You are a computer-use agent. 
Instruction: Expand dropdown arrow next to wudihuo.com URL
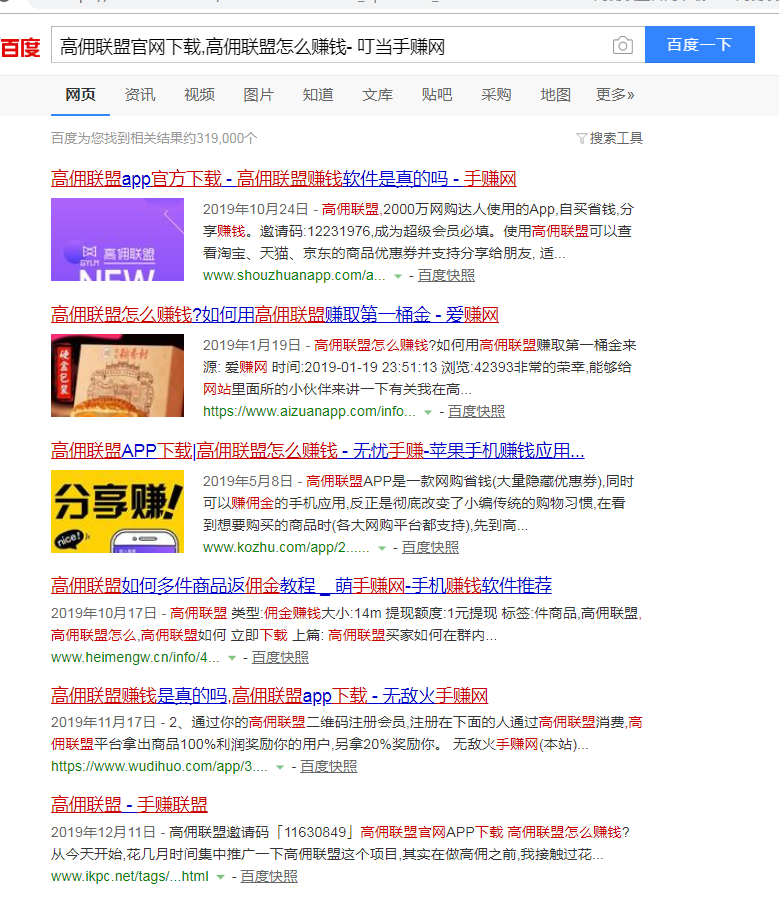[280, 767]
